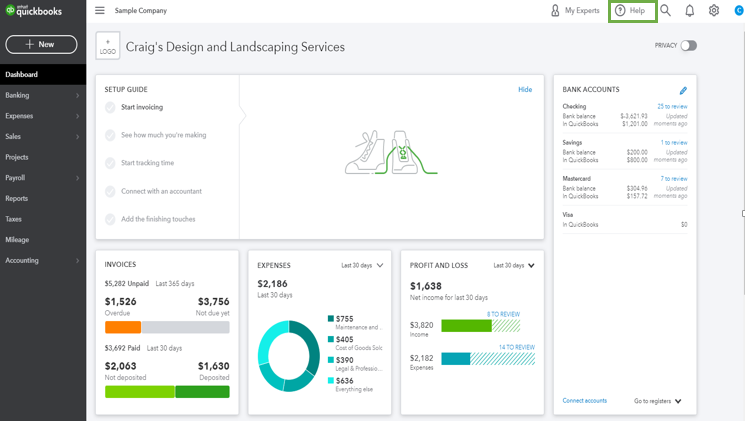Click the gray Not due yet bar

(186, 327)
